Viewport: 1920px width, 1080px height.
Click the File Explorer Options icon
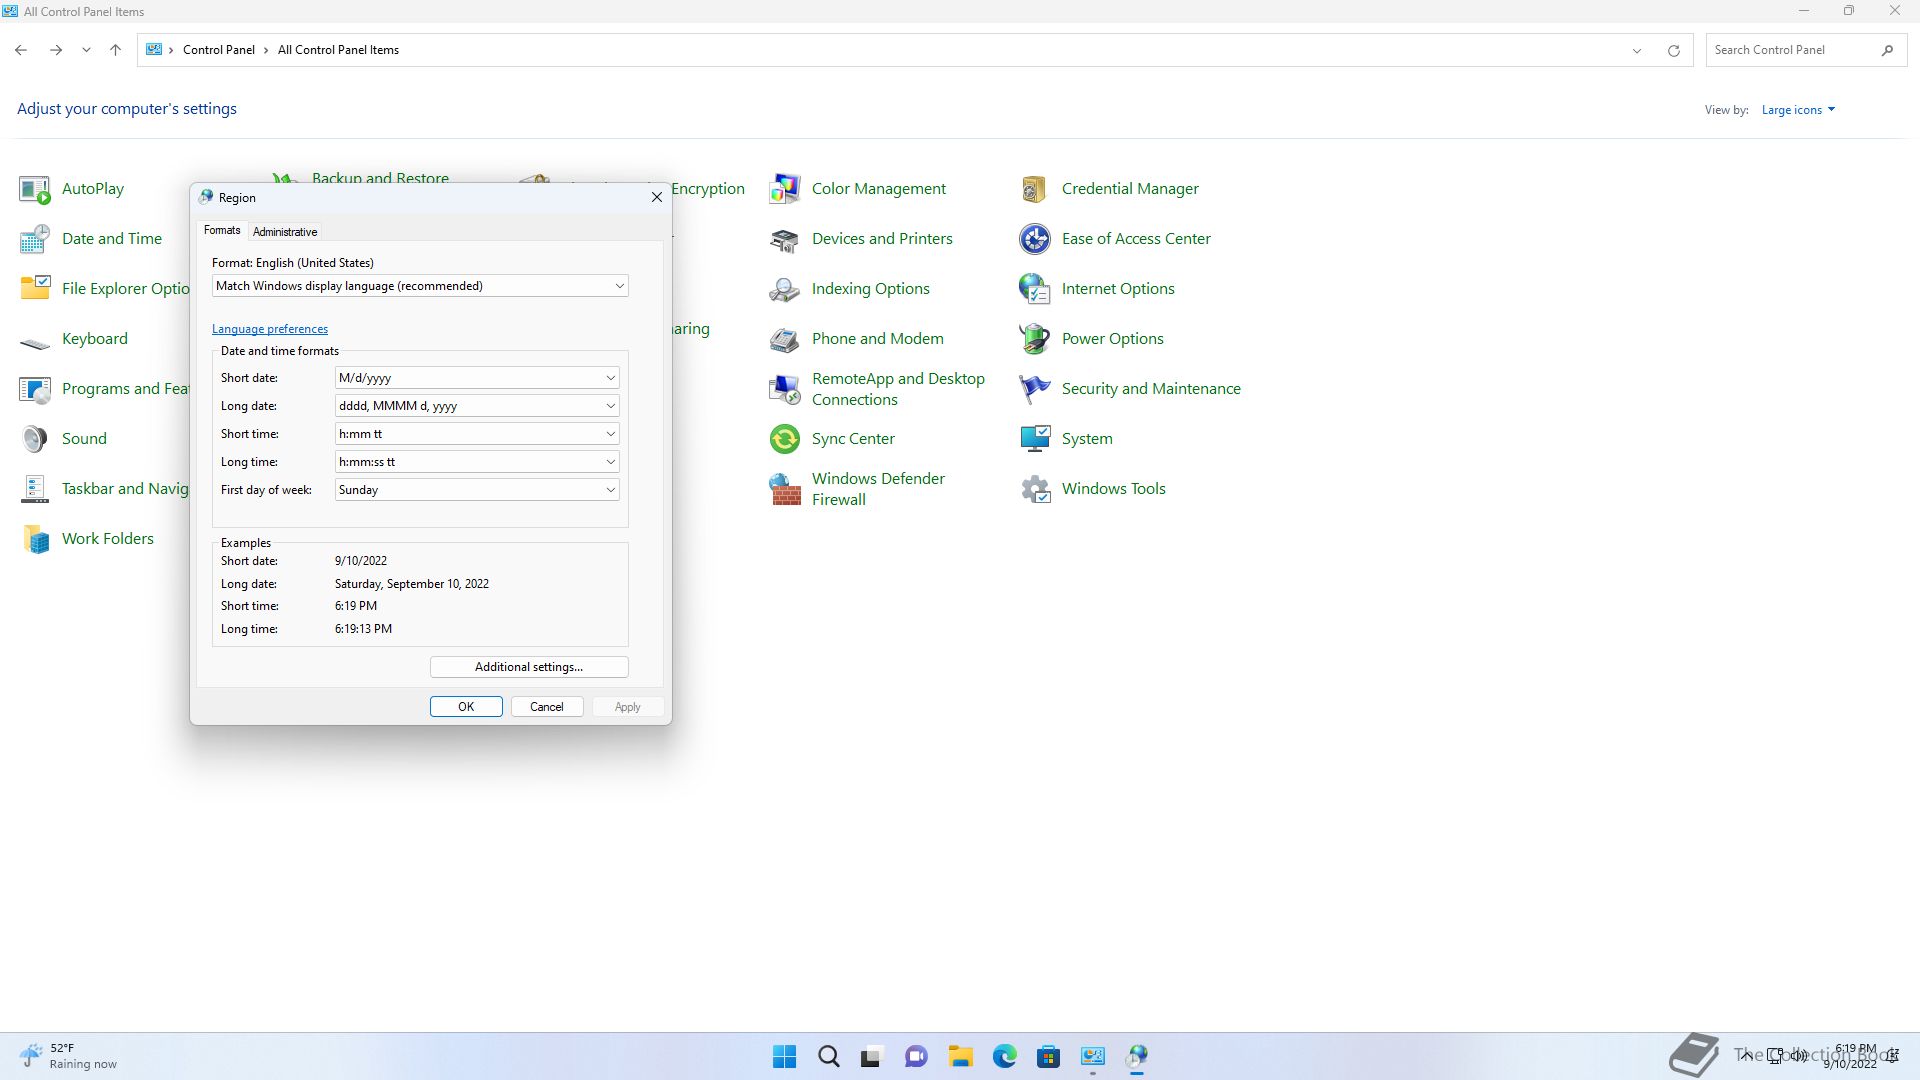(35, 289)
